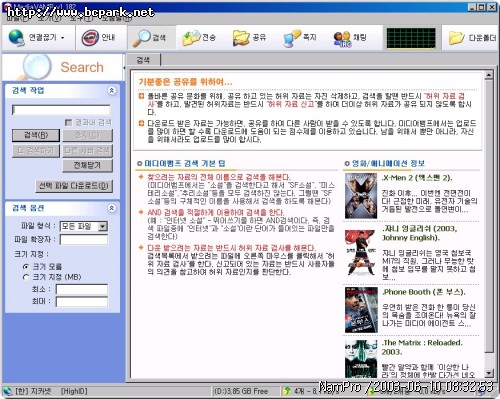The height and width of the screenshot is (399, 500).
Task: Click the 기분좋은 공유를 위하여 heading
Action: pos(185,82)
